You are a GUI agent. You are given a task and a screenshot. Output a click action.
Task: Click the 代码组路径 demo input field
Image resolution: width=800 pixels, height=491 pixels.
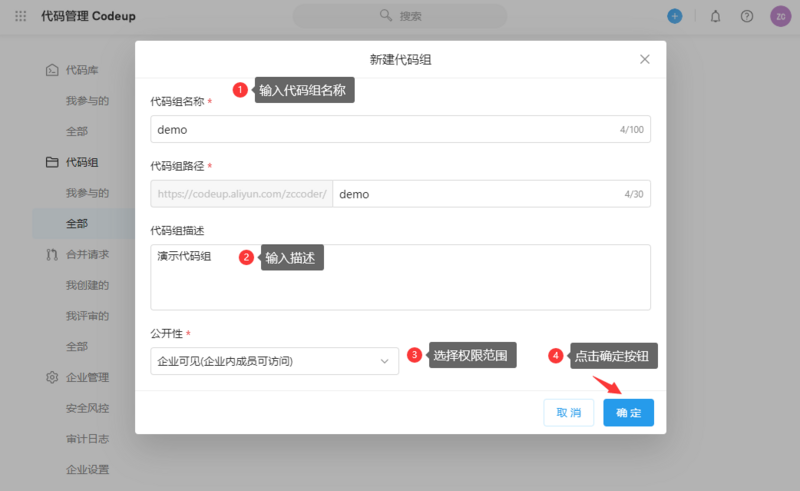click(x=491, y=194)
